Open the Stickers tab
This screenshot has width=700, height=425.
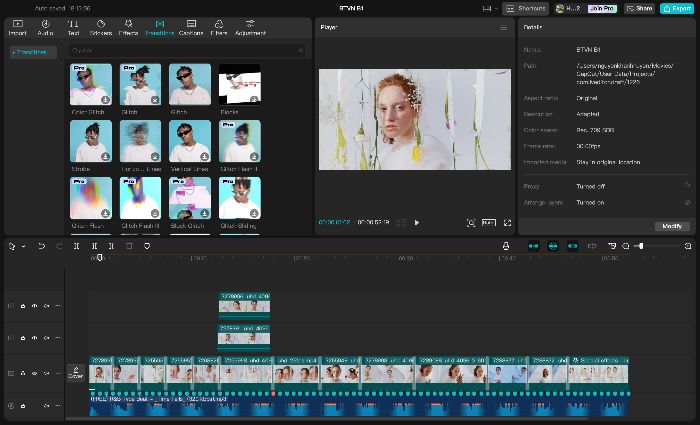pyautogui.click(x=101, y=28)
